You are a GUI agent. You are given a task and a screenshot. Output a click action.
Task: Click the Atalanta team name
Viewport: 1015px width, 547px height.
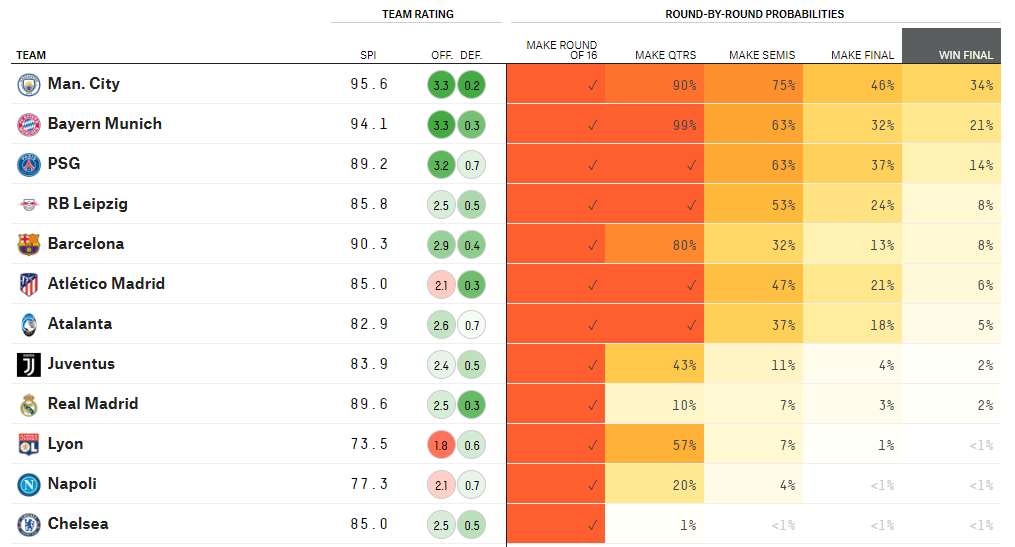(80, 324)
